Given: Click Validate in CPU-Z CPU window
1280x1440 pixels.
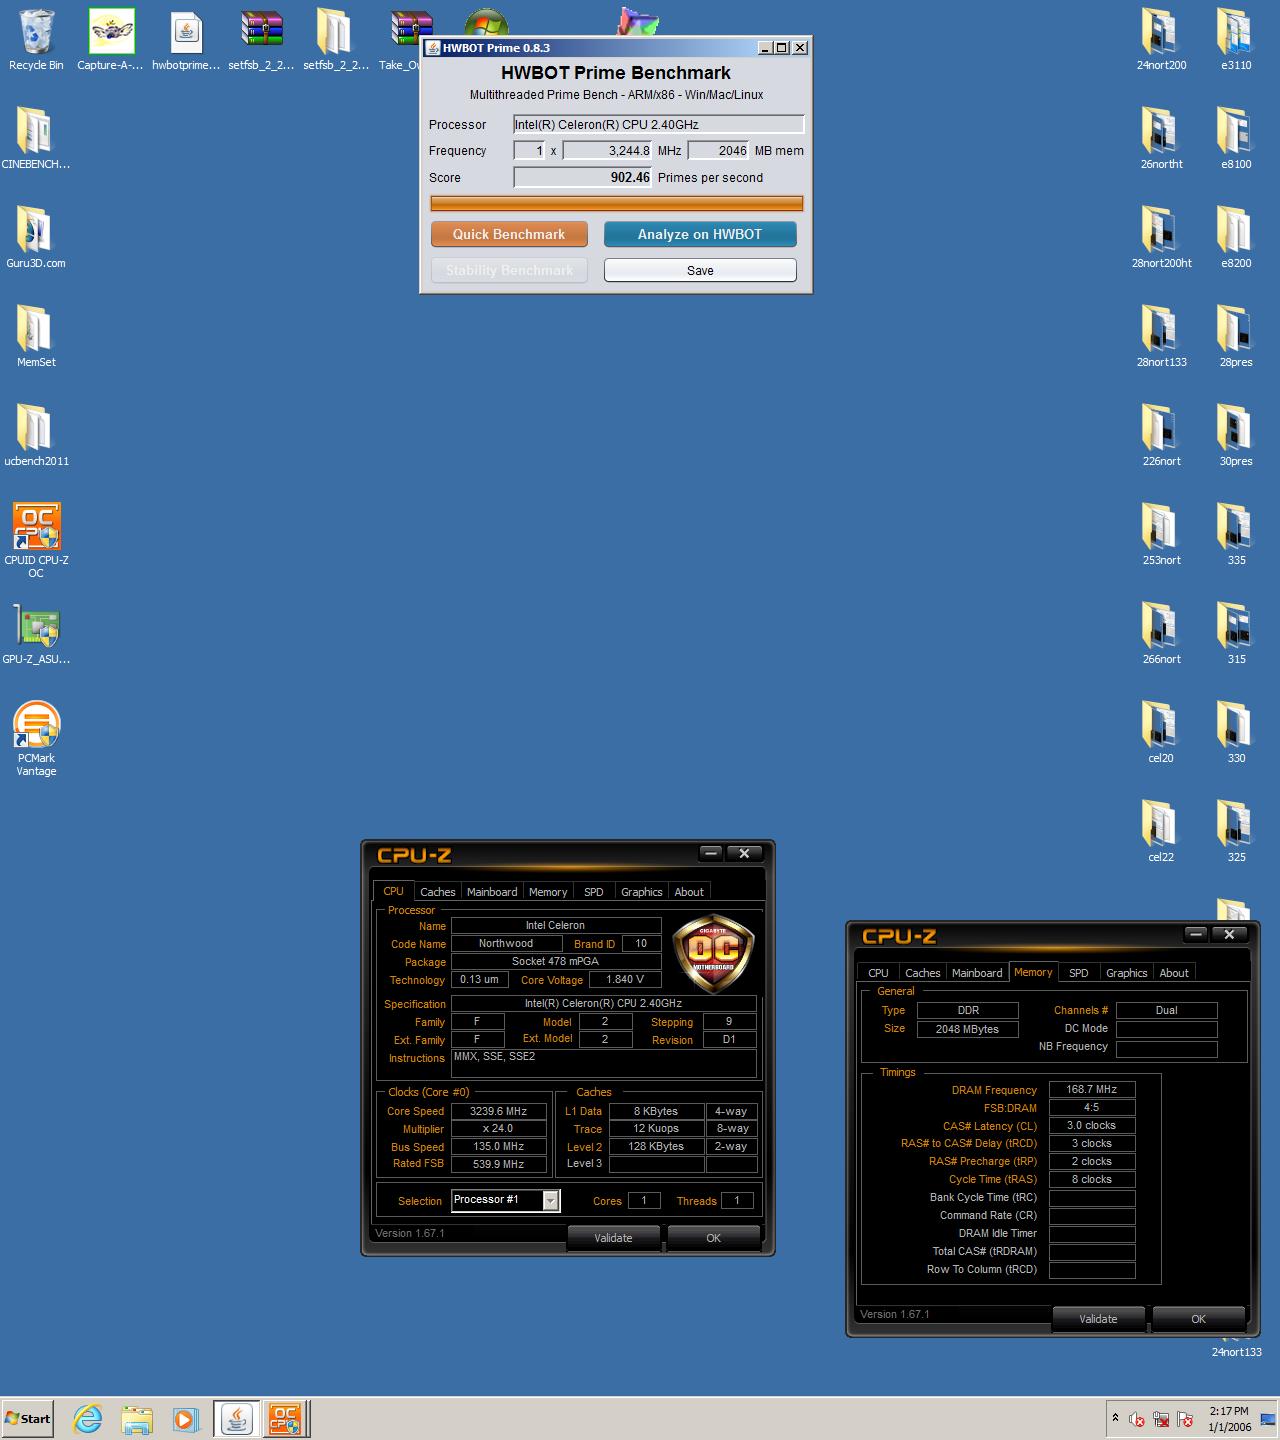Looking at the screenshot, I should (x=613, y=1238).
